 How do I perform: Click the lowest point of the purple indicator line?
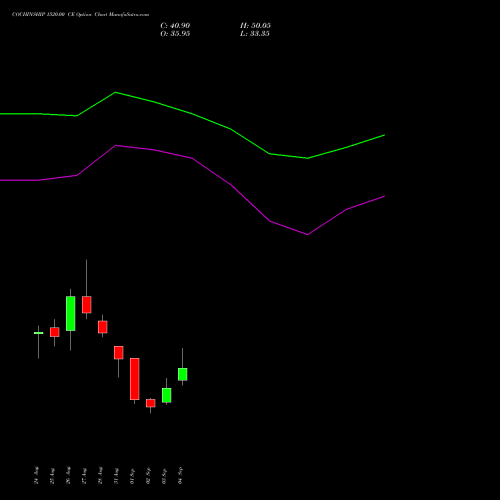307,235
